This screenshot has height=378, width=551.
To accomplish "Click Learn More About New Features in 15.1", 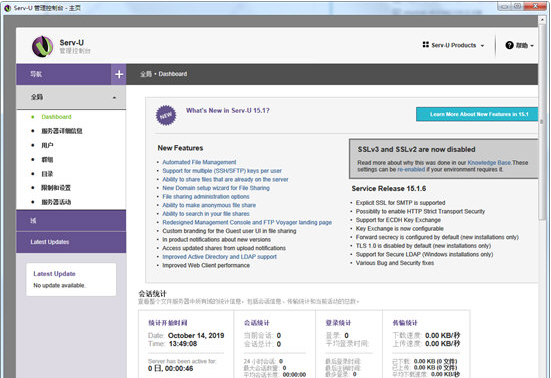I will 477,114.
